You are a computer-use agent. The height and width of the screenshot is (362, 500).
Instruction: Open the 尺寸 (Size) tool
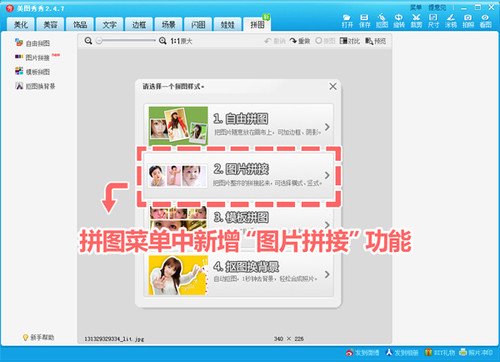point(433,21)
